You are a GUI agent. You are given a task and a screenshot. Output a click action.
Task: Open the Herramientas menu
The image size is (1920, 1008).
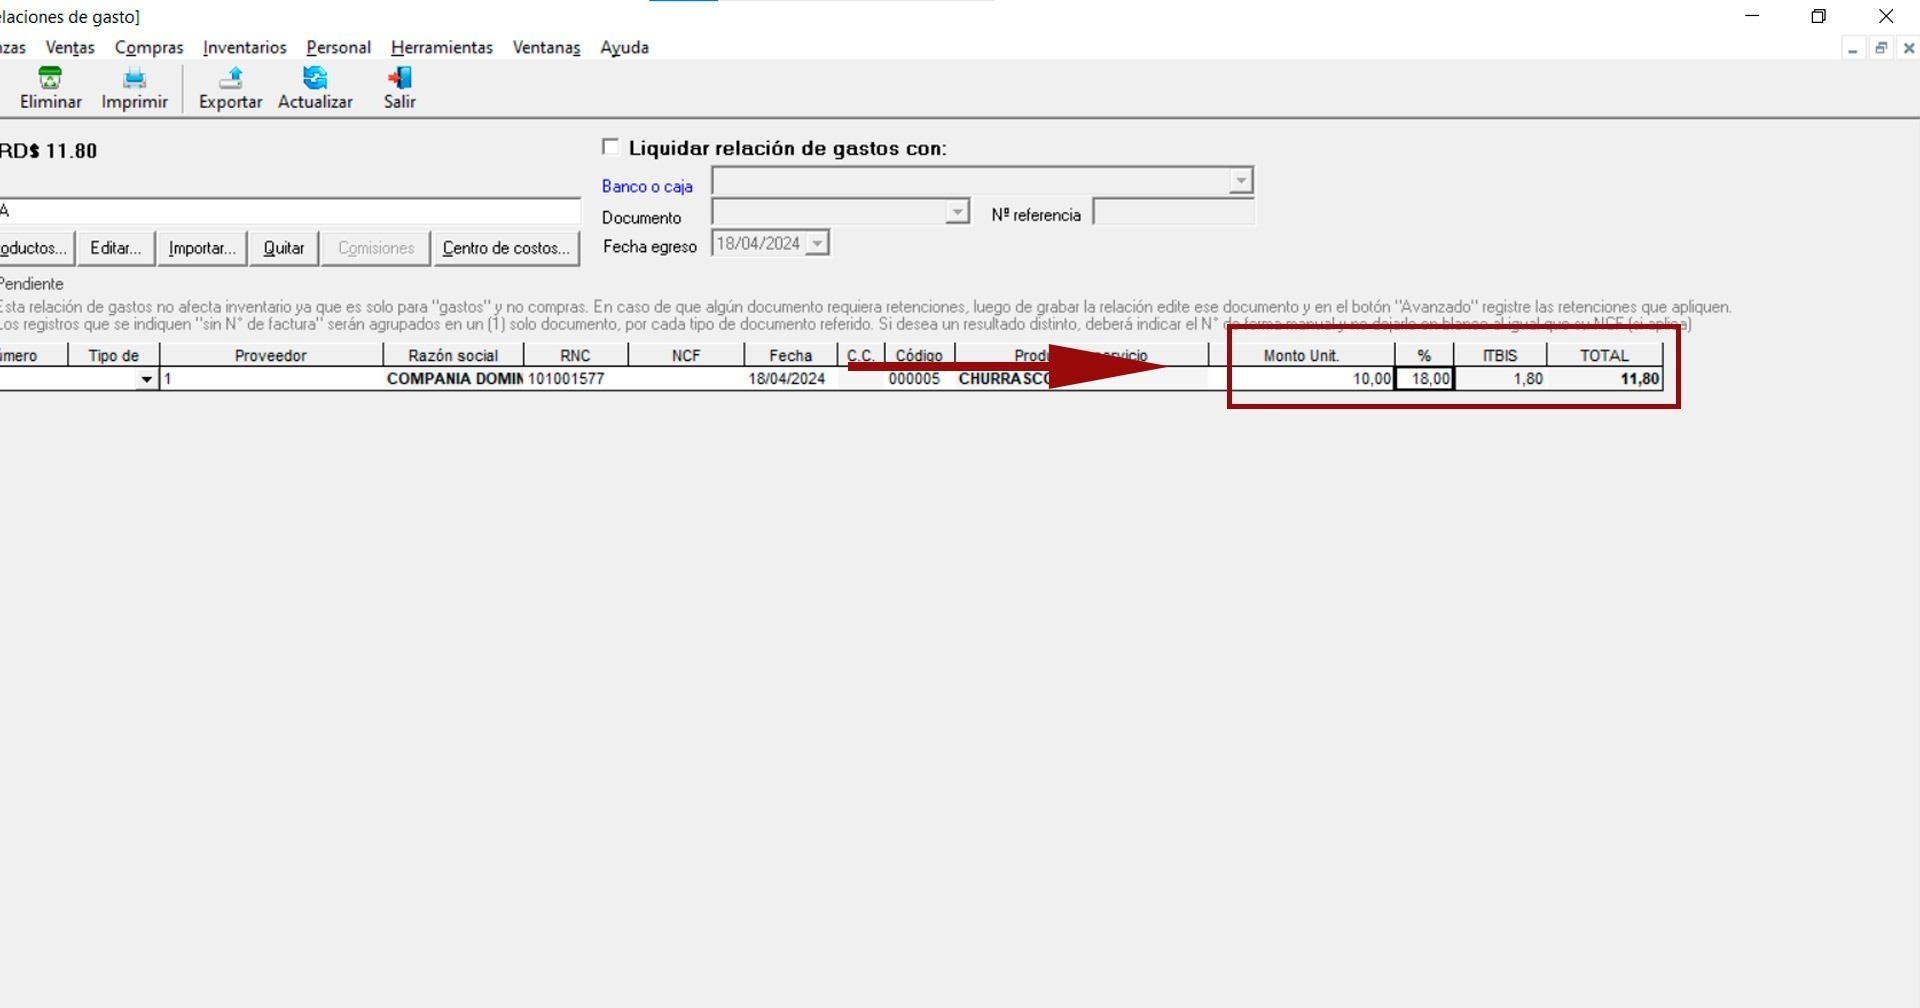441,47
